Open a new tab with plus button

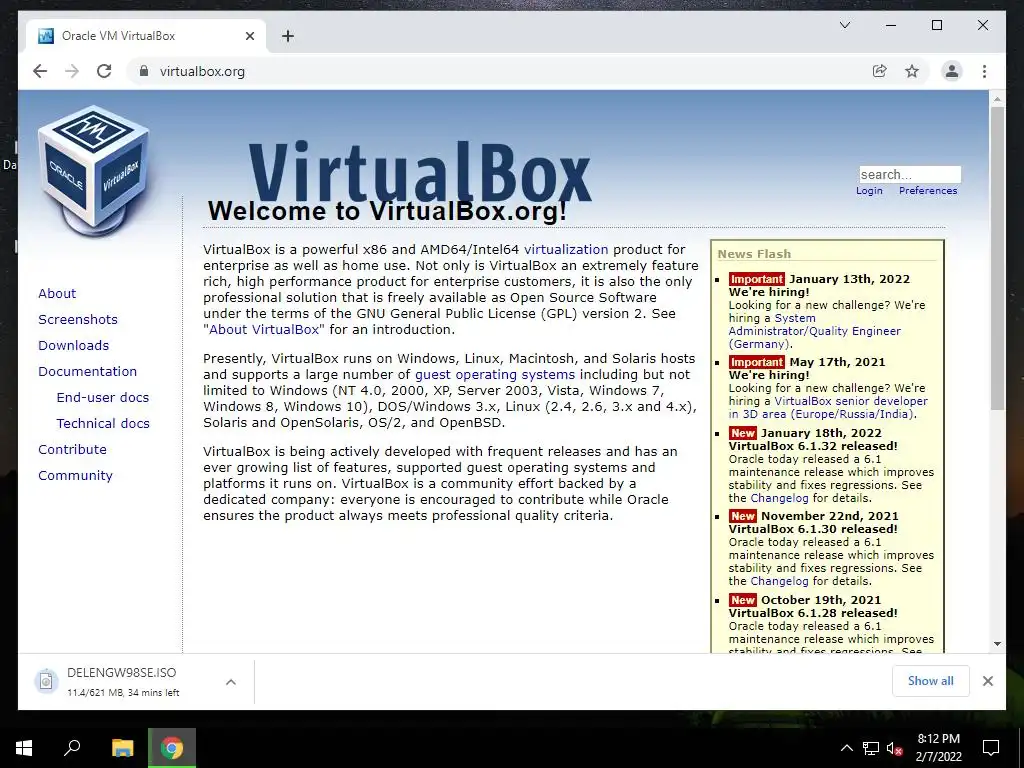tap(287, 36)
